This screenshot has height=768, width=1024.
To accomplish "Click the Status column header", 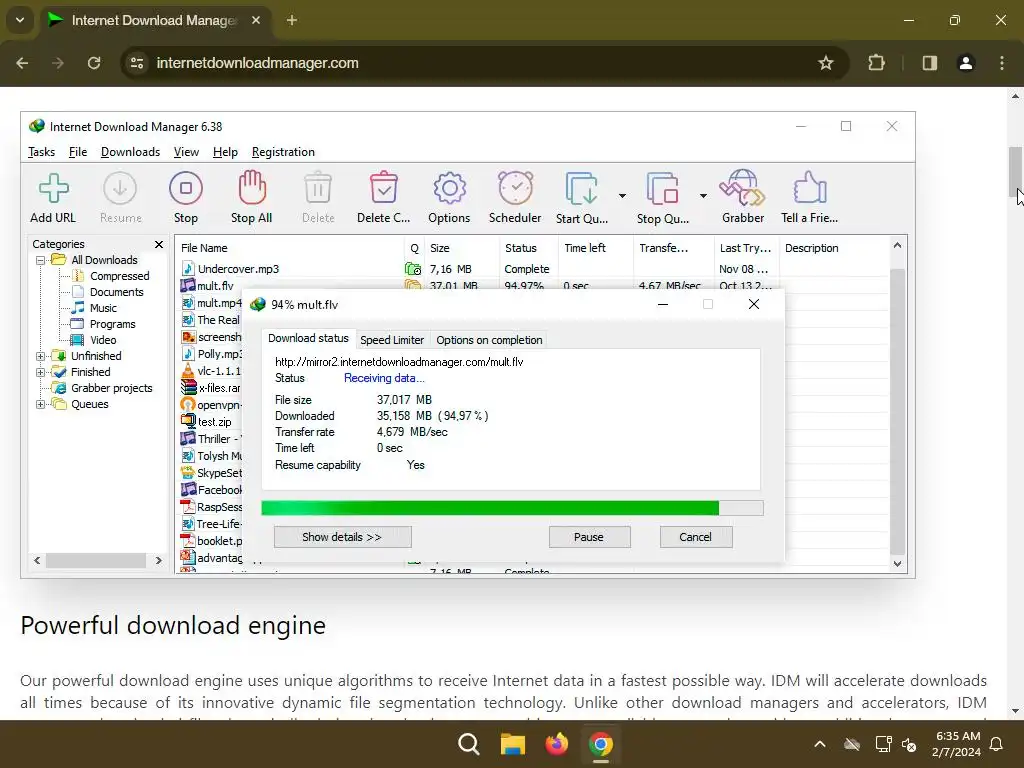I will point(530,248).
